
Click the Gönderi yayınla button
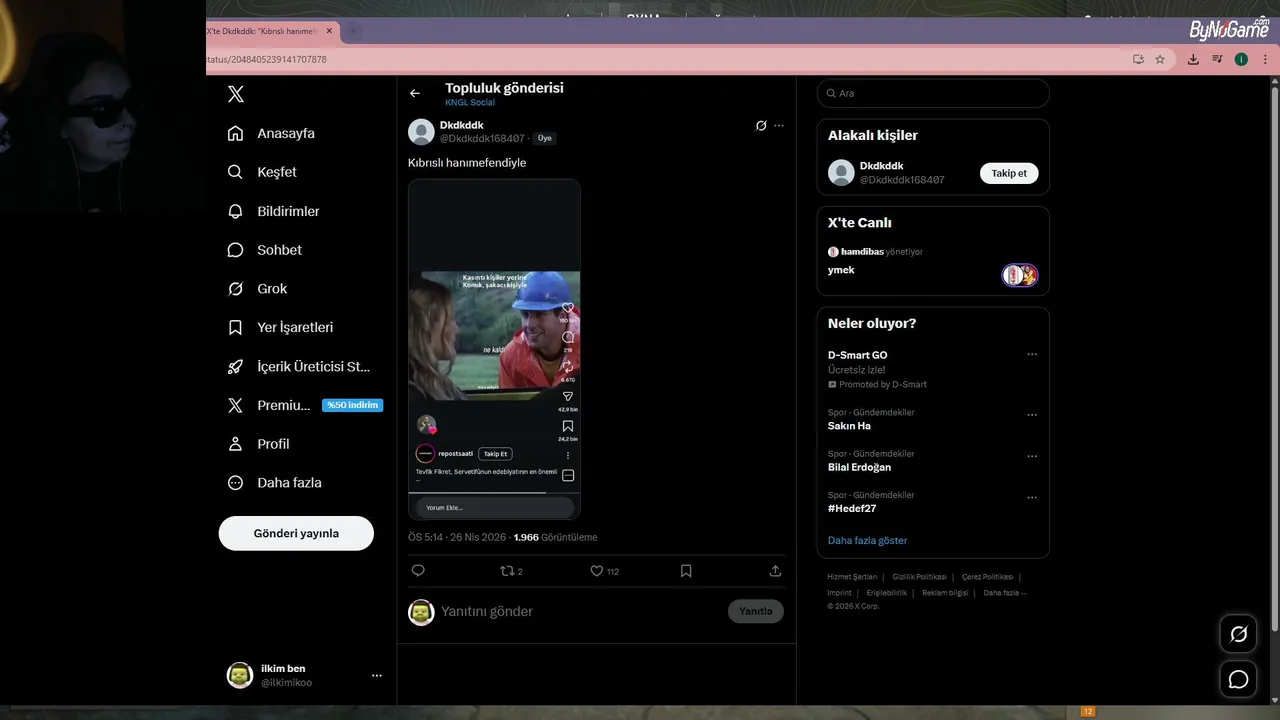tap(296, 533)
